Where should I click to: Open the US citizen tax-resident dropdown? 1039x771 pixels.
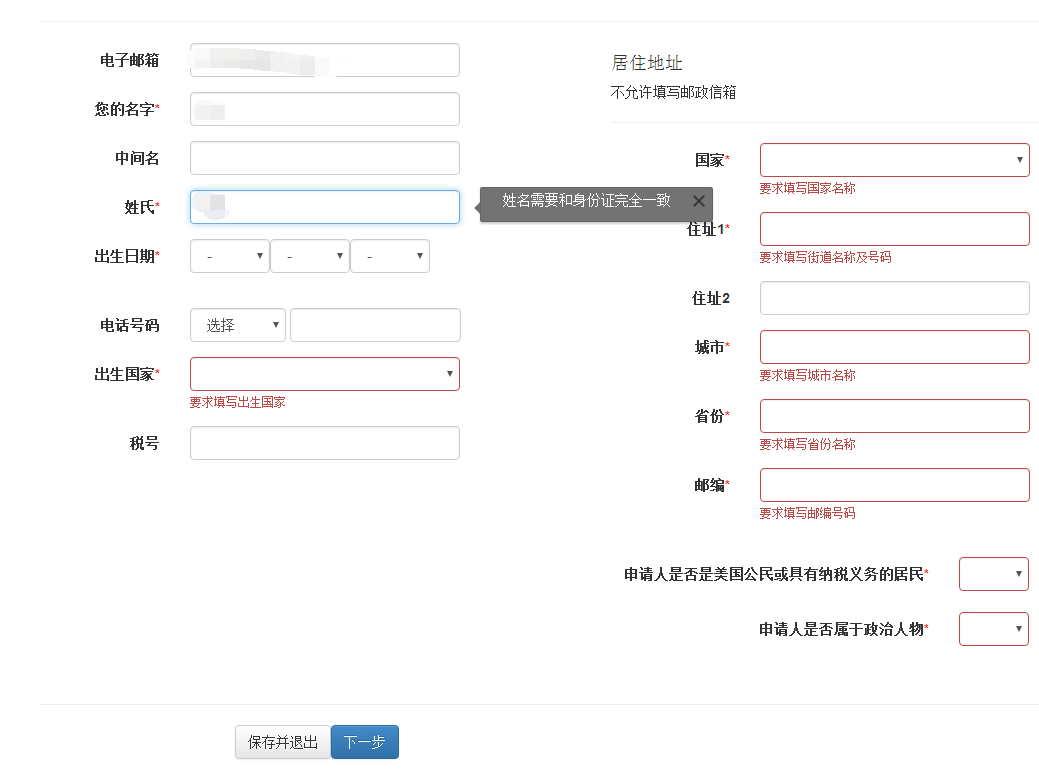point(993,574)
